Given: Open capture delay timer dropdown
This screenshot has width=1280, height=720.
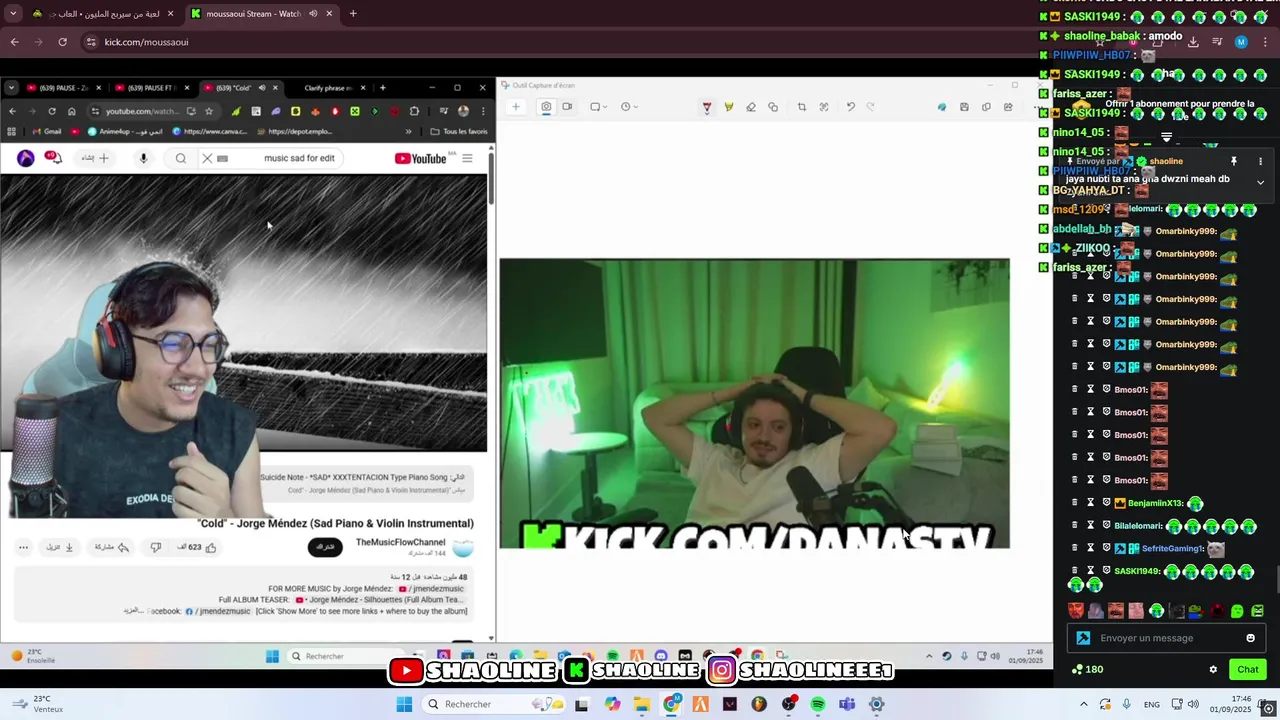Looking at the screenshot, I should pyautogui.click(x=628, y=107).
